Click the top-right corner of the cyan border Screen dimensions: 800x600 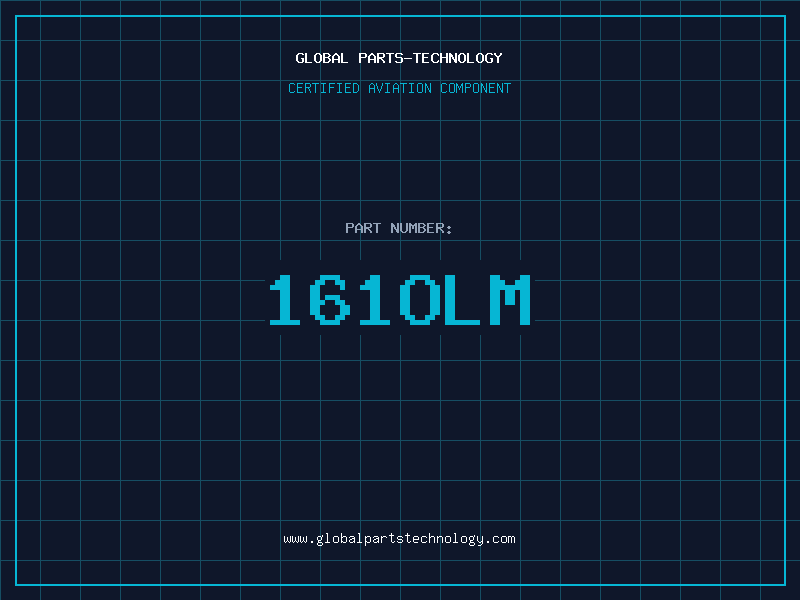point(784,16)
